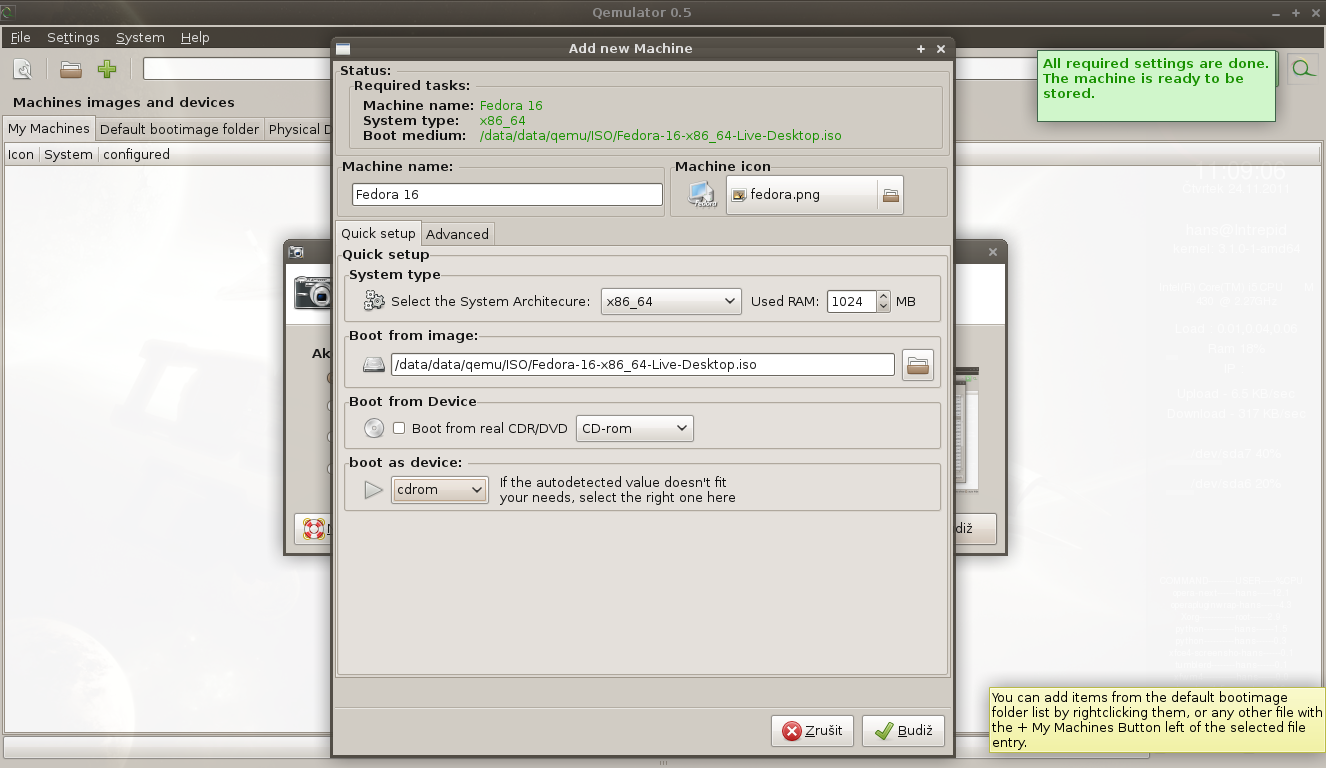Open the File menu
The width and height of the screenshot is (1326, 768).
20,37
